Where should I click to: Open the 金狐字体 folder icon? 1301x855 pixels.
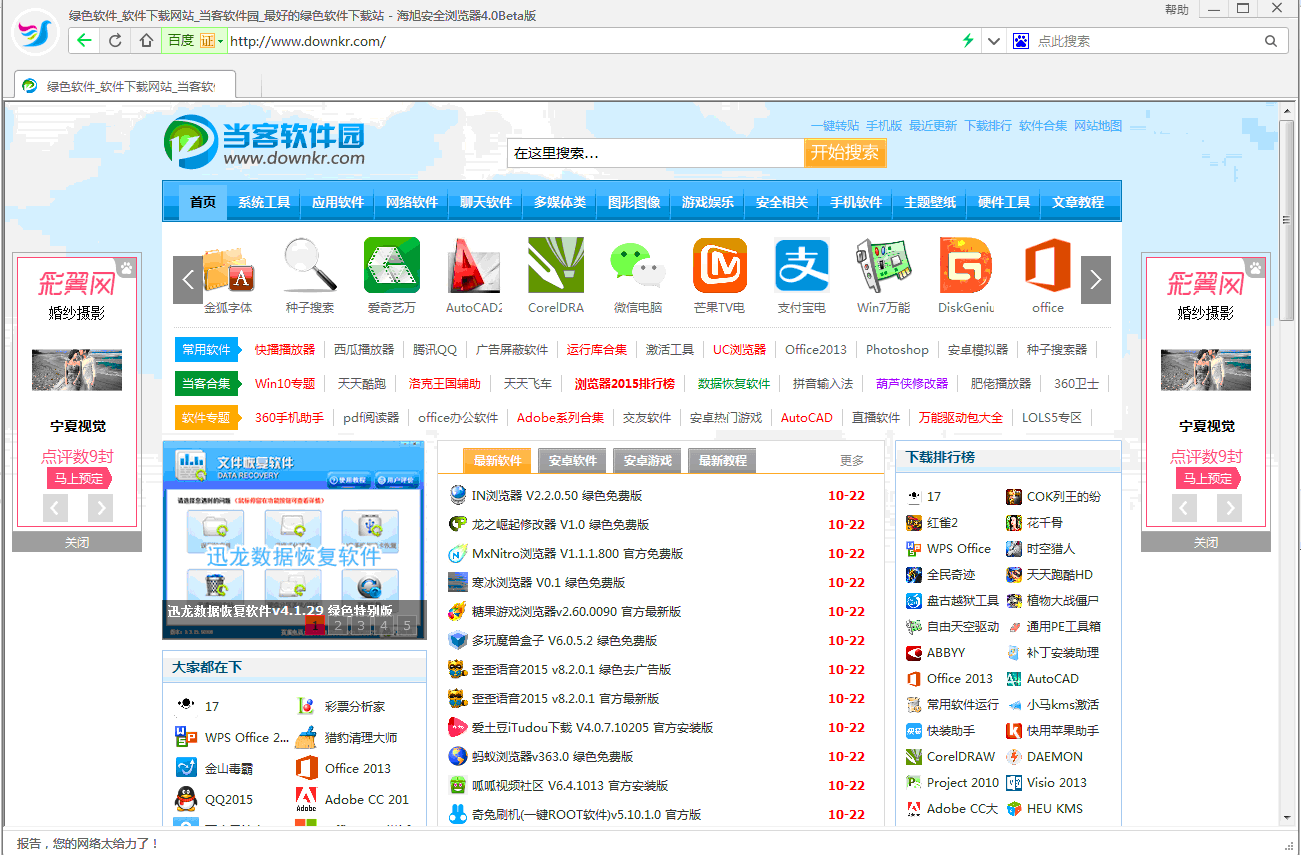228,268
